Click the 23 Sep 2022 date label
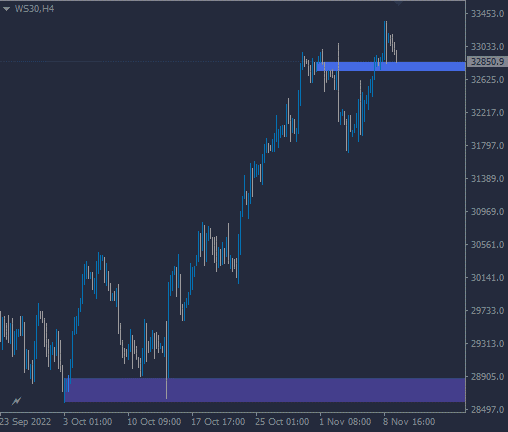The height and width of the screenshot is (432, 508). coord(25,422)
